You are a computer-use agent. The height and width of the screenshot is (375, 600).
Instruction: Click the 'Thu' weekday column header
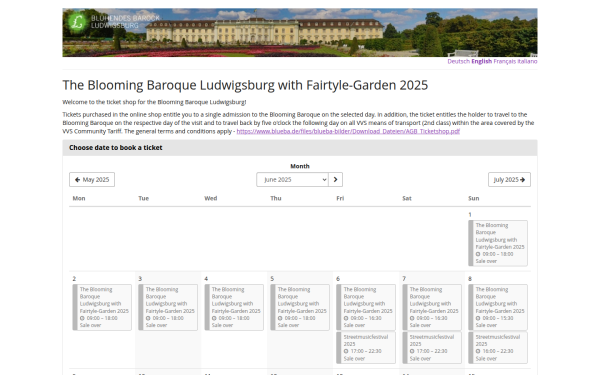coord(276,198)
